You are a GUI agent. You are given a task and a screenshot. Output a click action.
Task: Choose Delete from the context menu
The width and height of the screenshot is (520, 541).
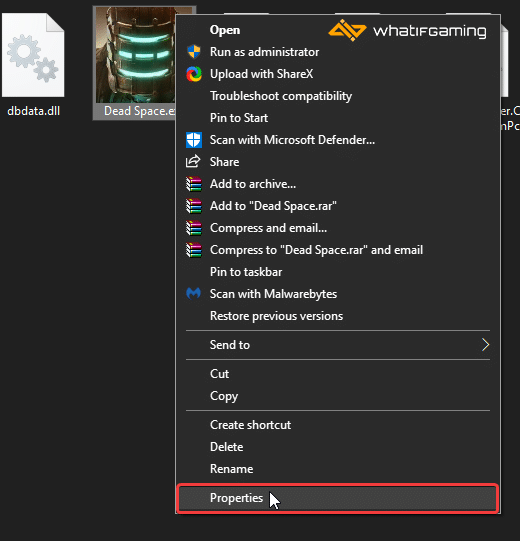[338, 447]
